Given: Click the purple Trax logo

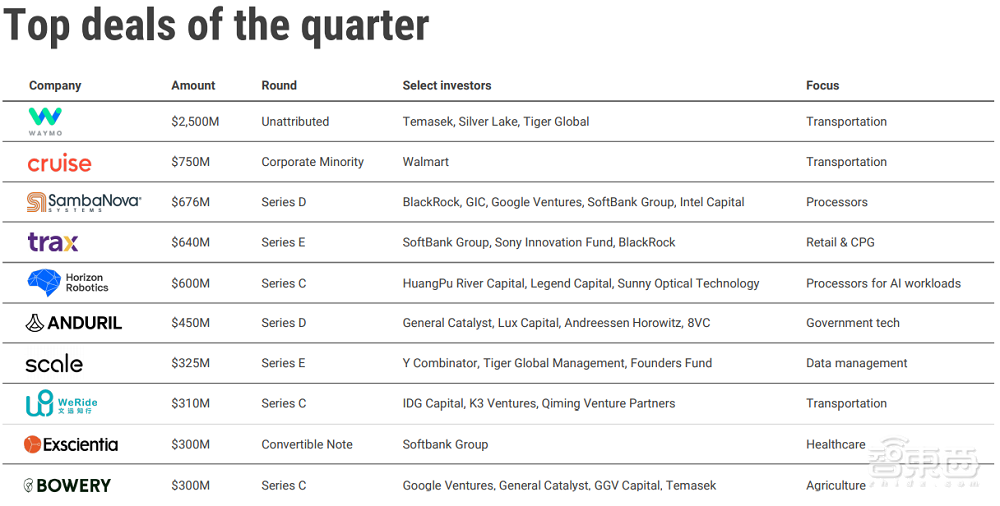Looking at the screenshot, I should point(53,242).
